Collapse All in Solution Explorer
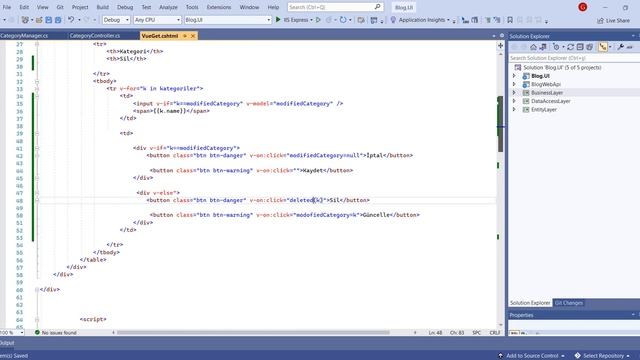This screenshot has width=640, height=360. click(x=580, y=47)
